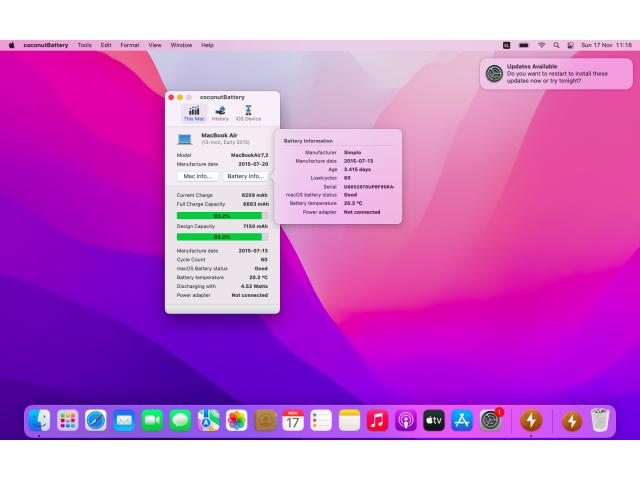
Task: Click running coconutBattery icon in Dock
Action: 531,420
